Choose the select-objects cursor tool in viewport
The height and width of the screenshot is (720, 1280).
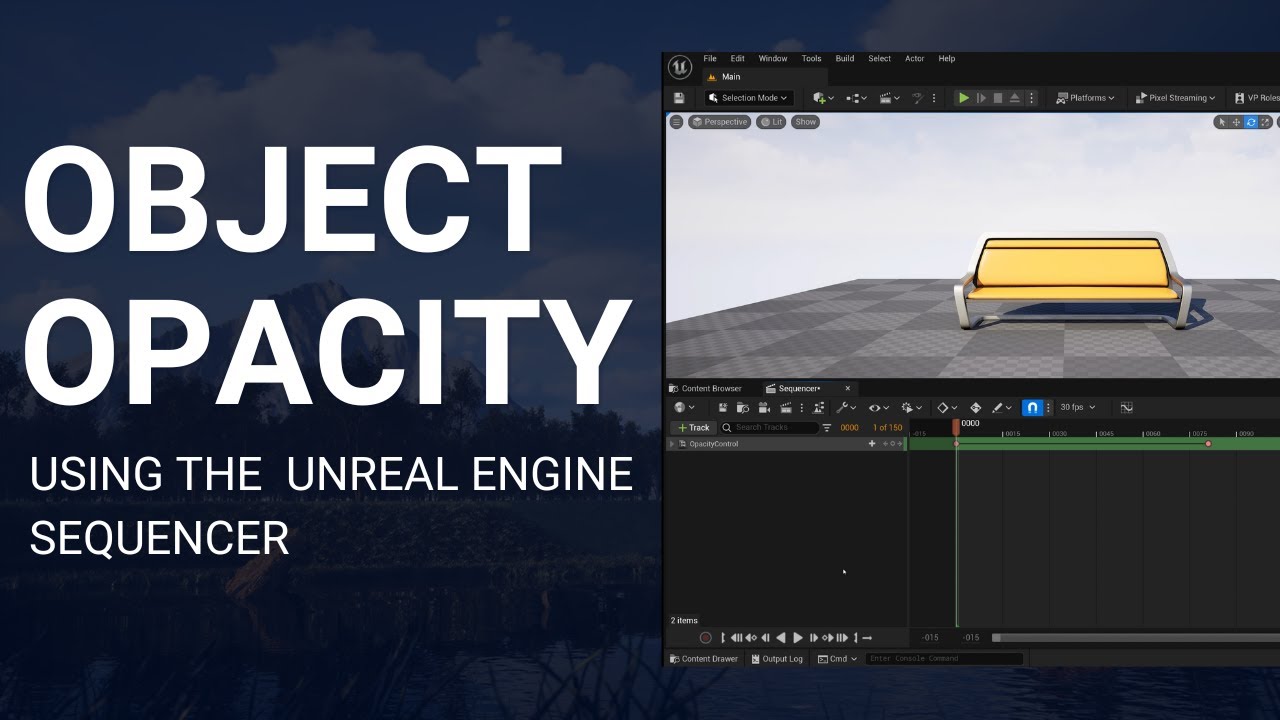tap(1221, 122)
